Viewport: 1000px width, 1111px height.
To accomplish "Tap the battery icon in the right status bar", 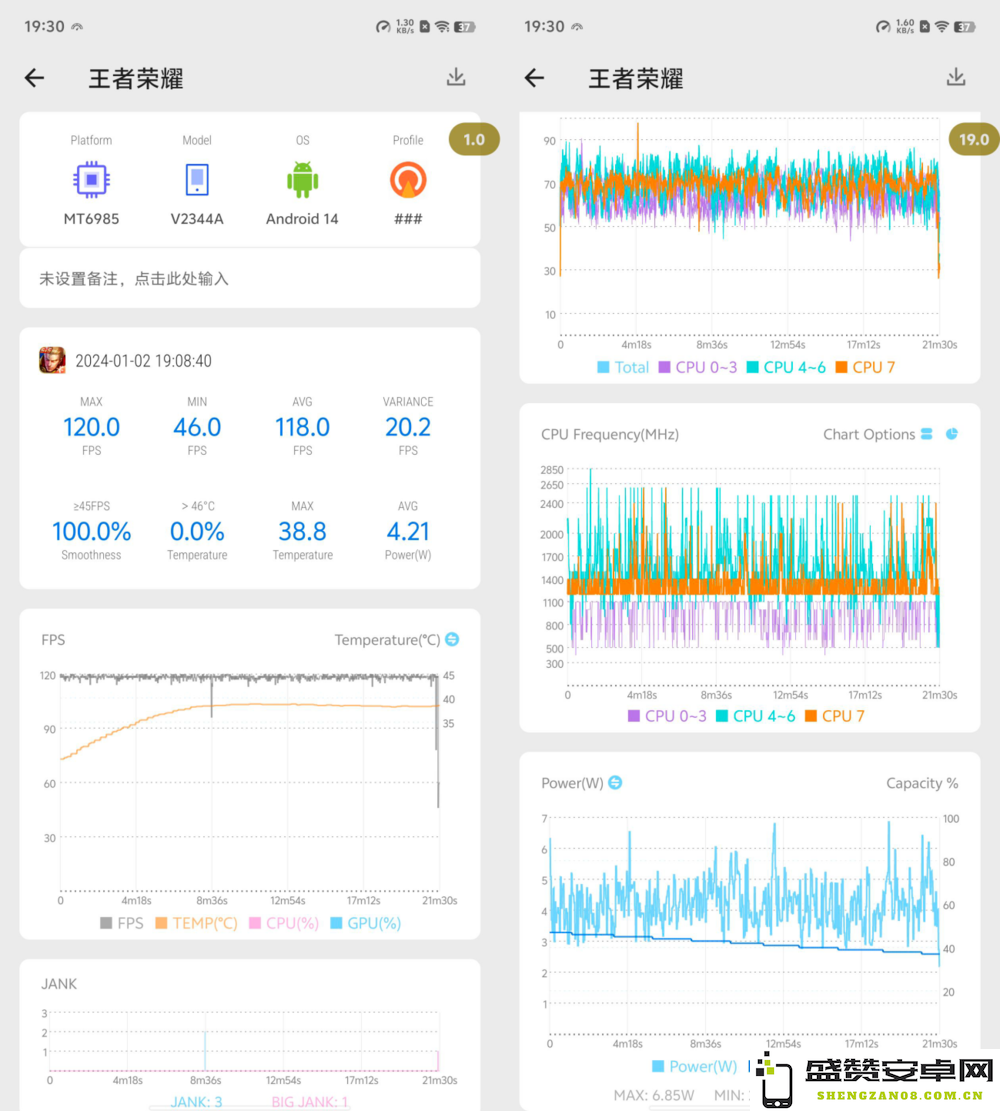I will pyautogui.click(x=965, y=27).
